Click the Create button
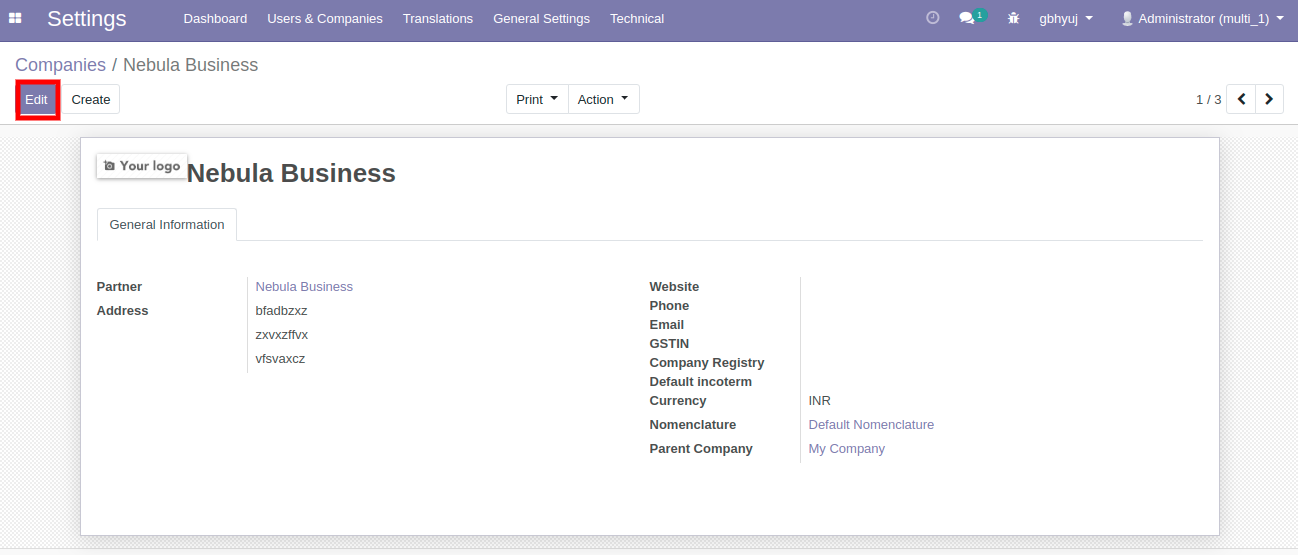 (x=91, y=99)
